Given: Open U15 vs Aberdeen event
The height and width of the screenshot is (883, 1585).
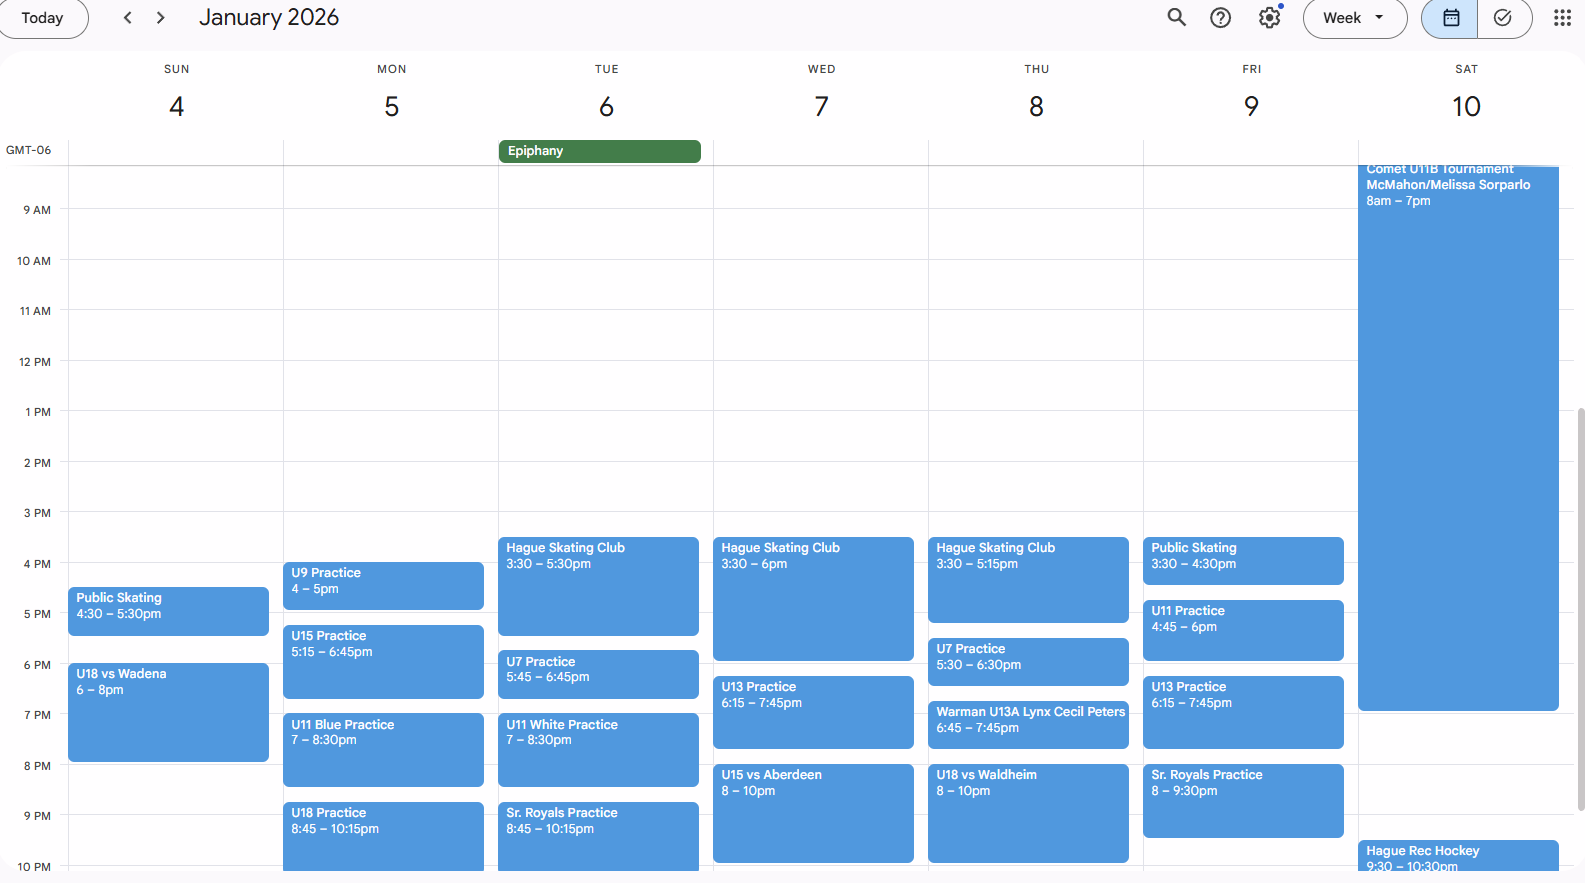Looking at the screenshot, I should pyautogui.click(x=813, y=812).
